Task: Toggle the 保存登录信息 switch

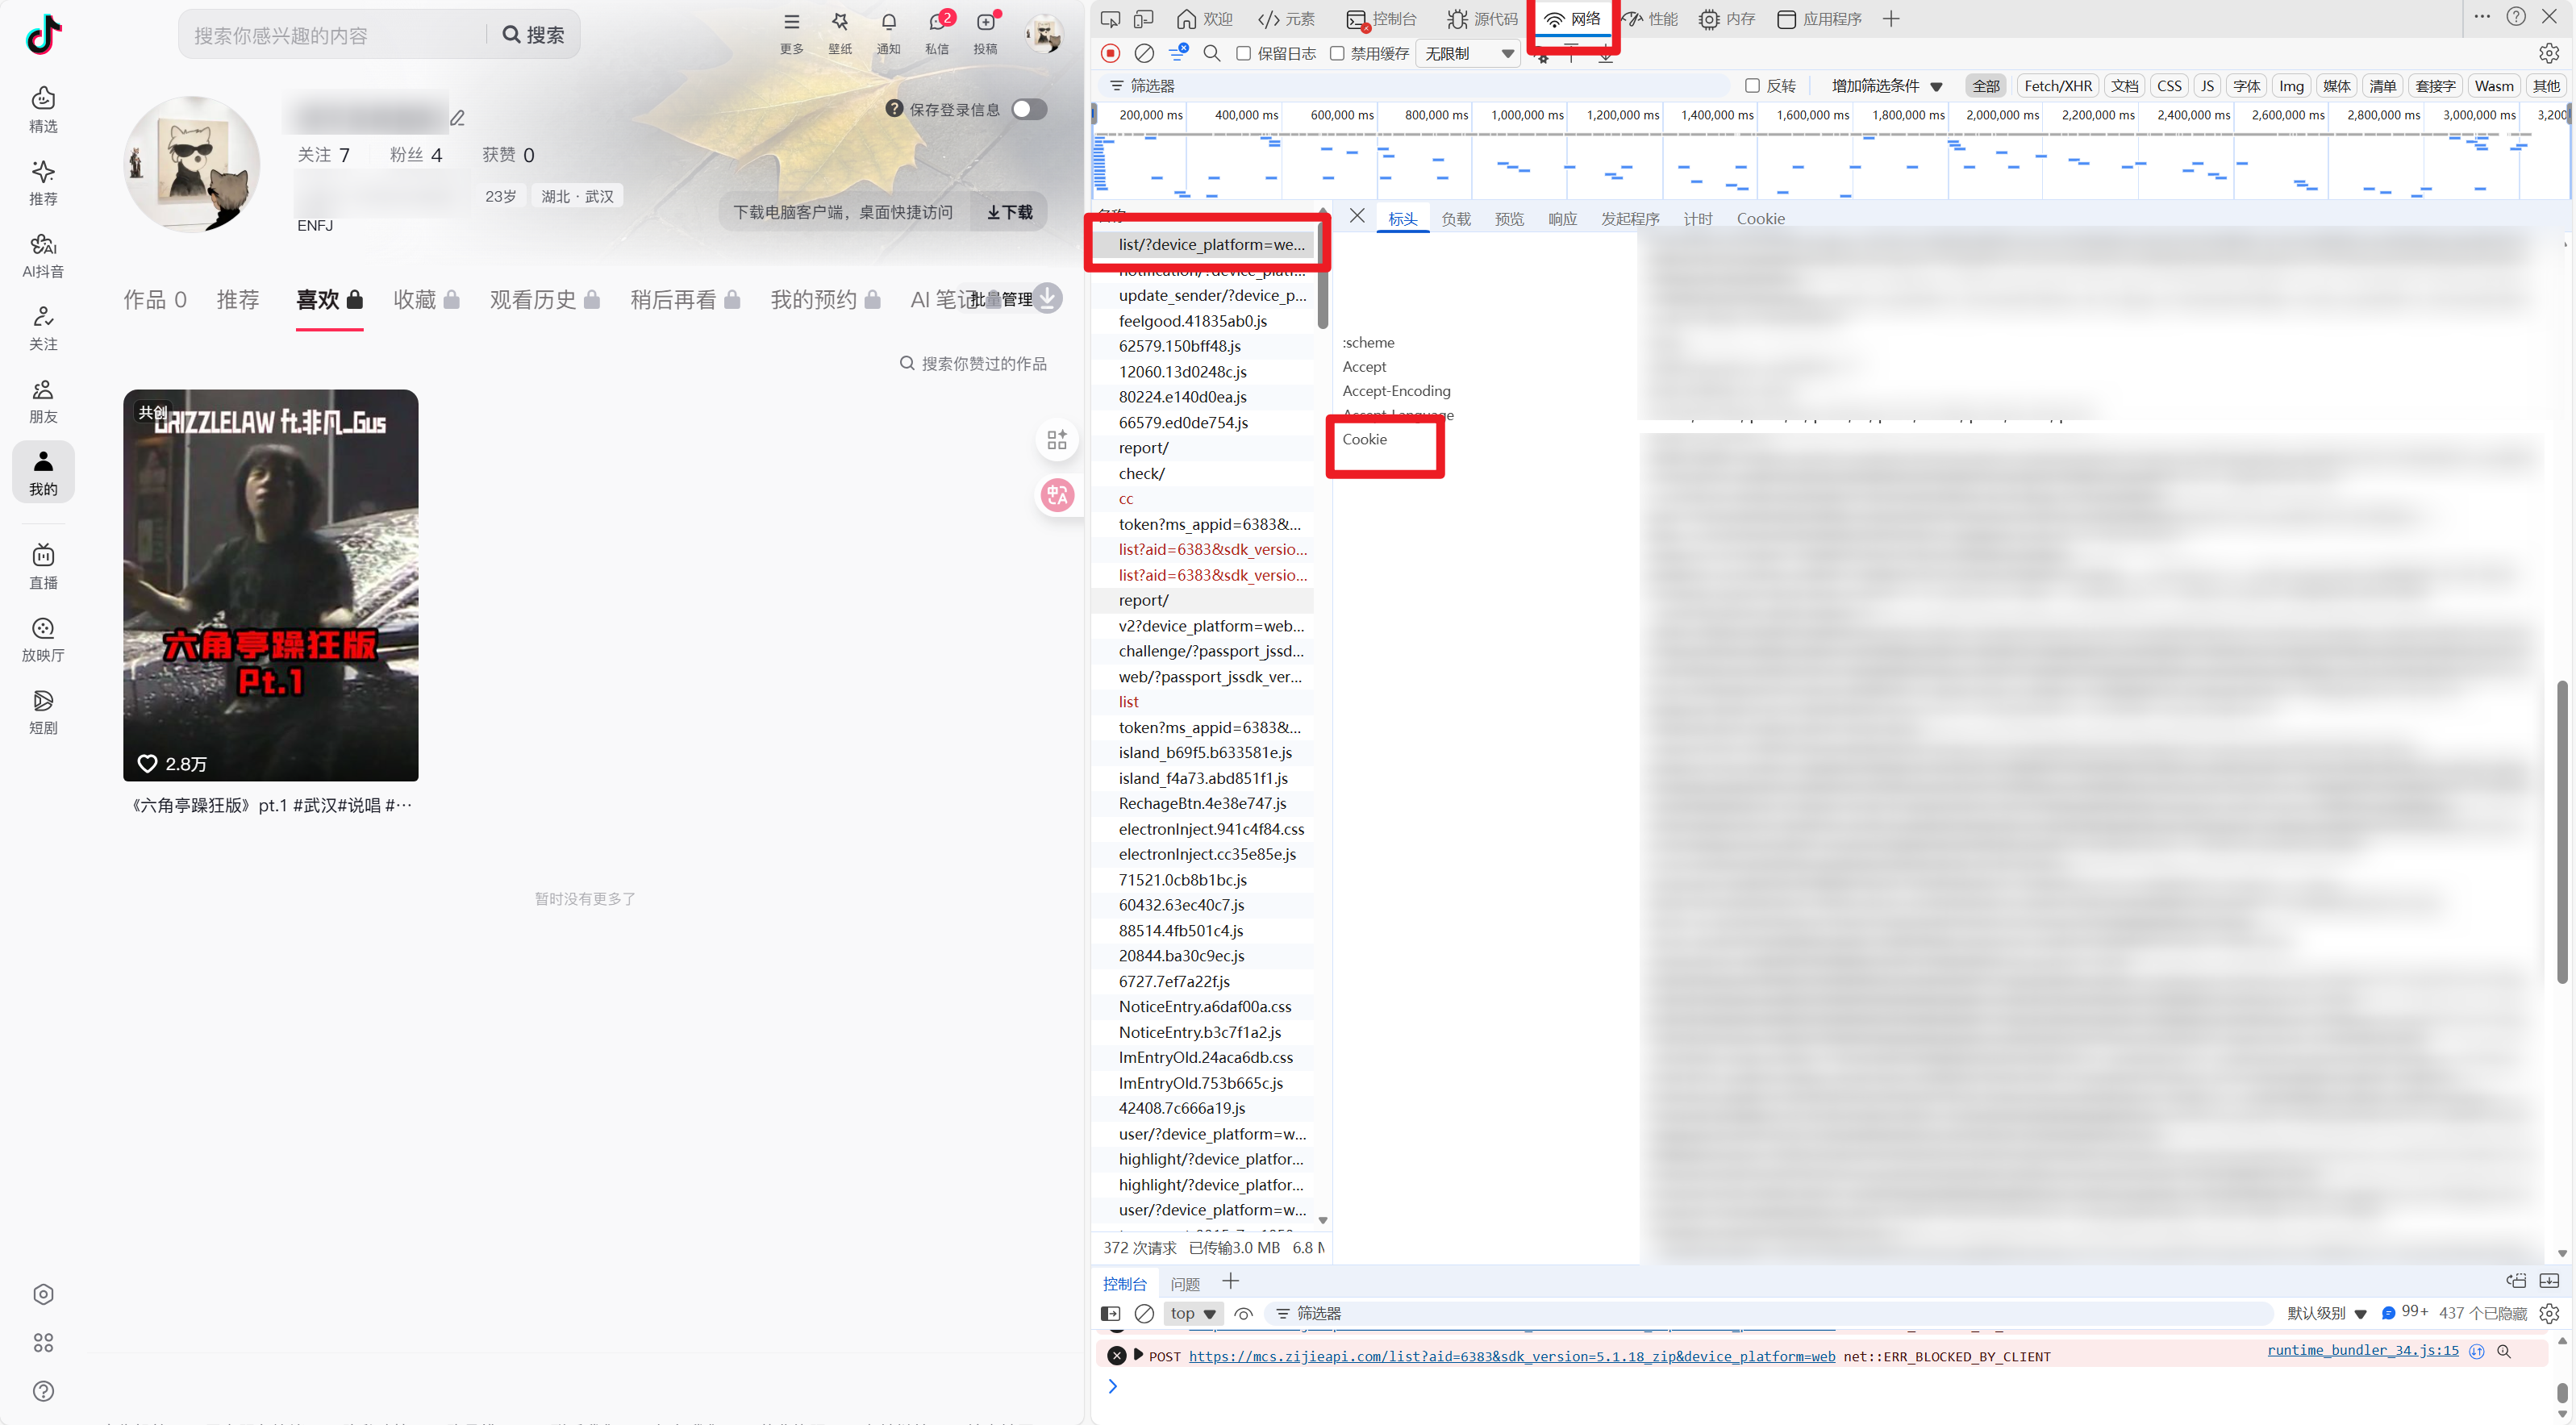Action: pyautogui.click(x=1028, y=109)
